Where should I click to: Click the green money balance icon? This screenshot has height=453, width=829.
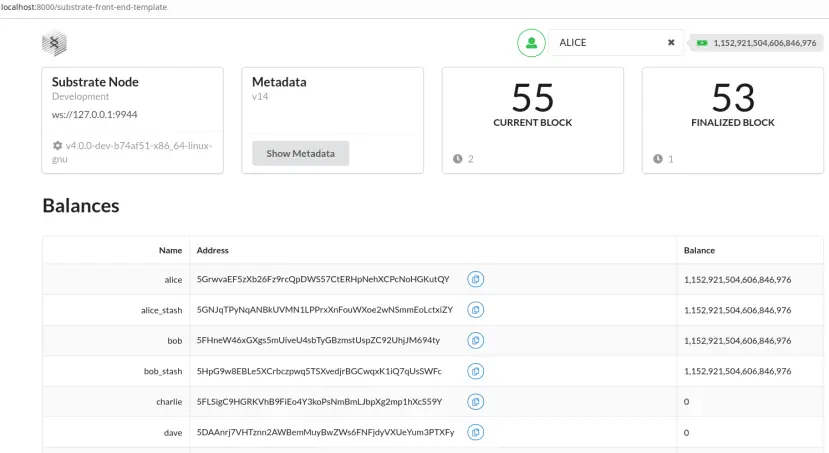pos(702,43)
